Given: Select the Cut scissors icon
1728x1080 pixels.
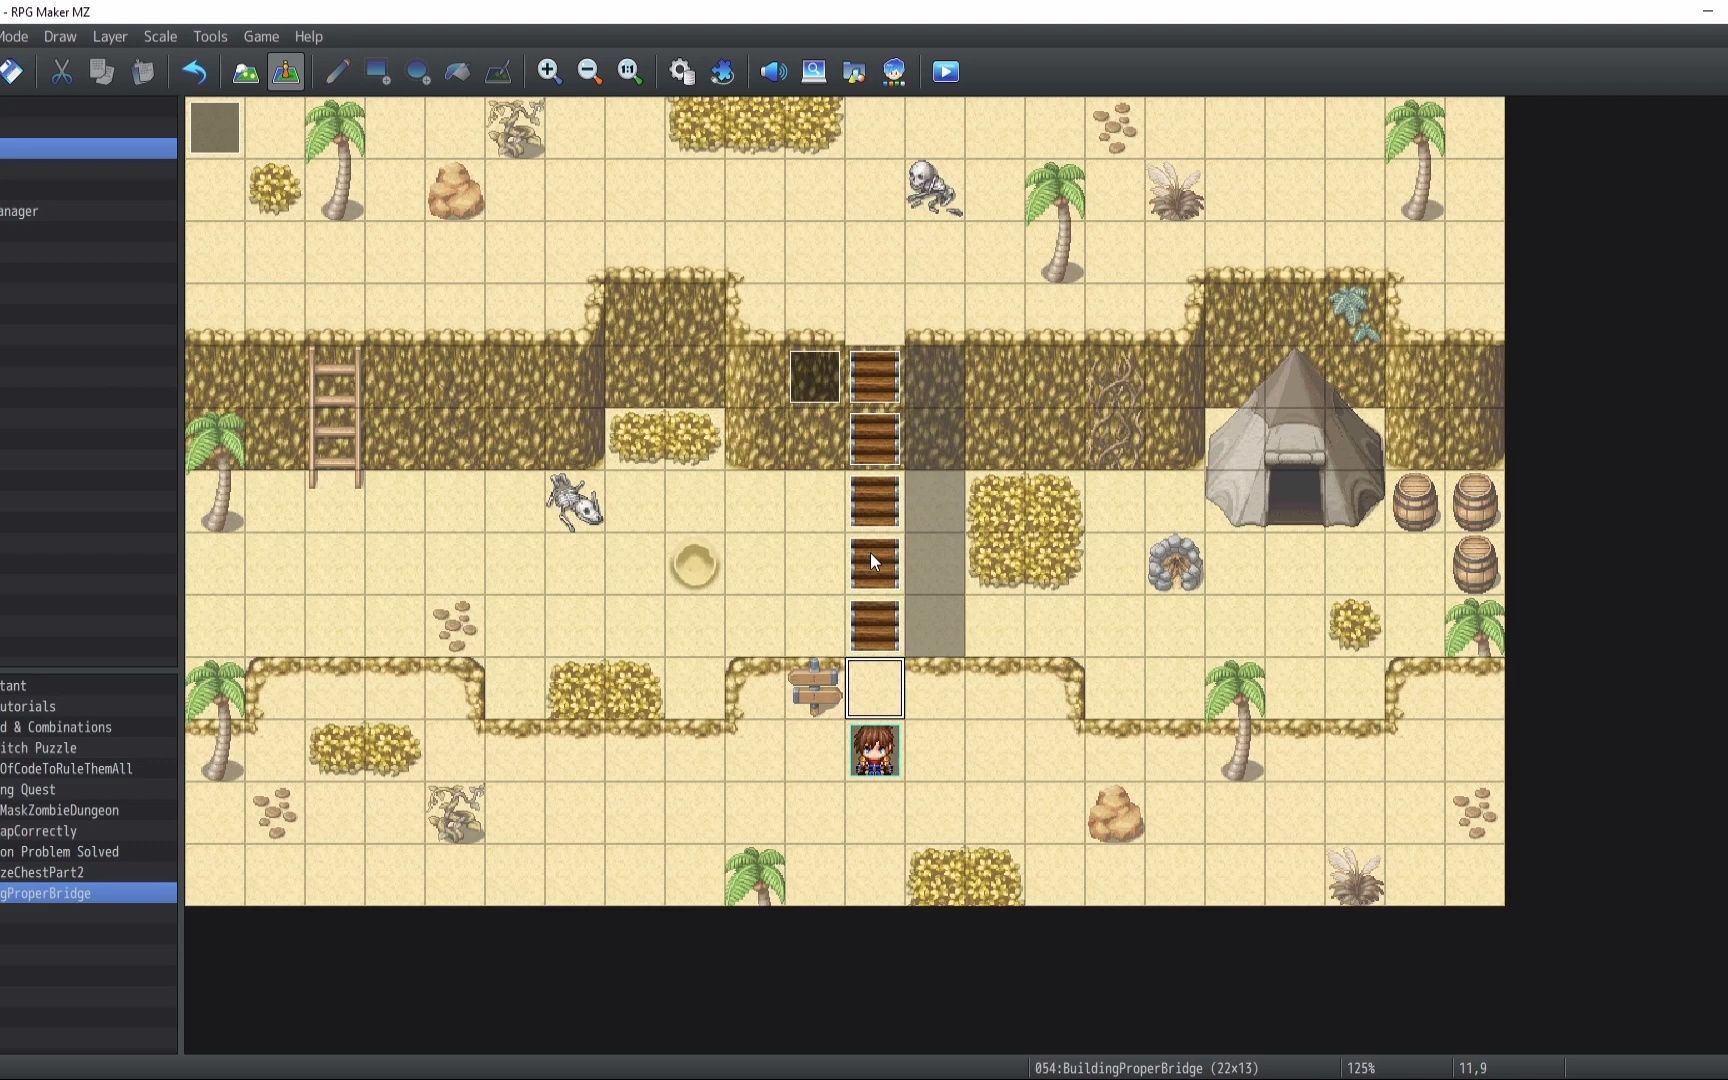Looking at the screenshot, I should [x=62, y=72].
